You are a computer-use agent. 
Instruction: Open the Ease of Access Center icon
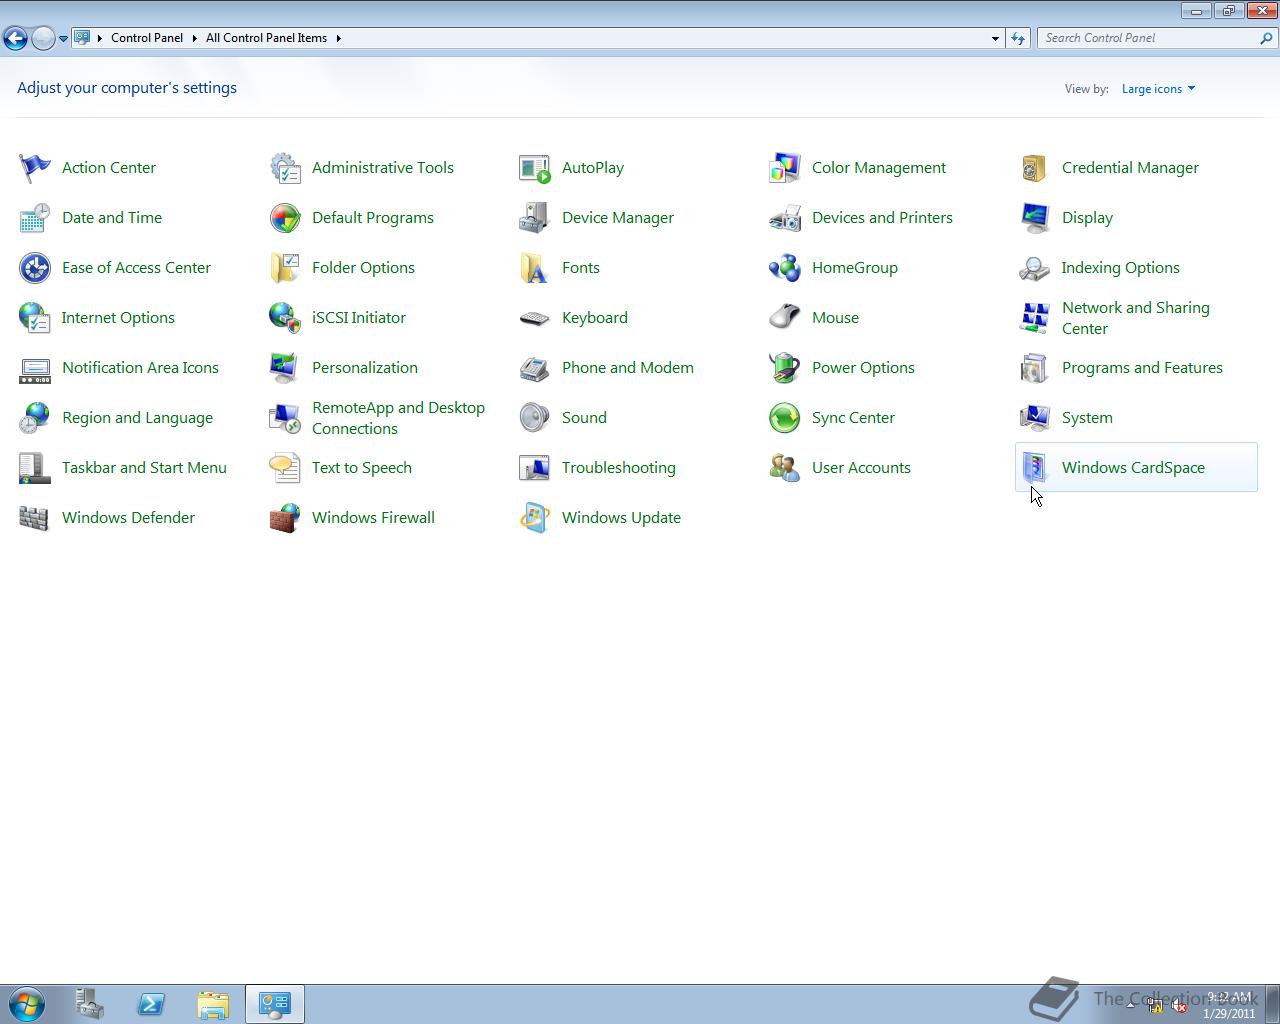point(35,268)
